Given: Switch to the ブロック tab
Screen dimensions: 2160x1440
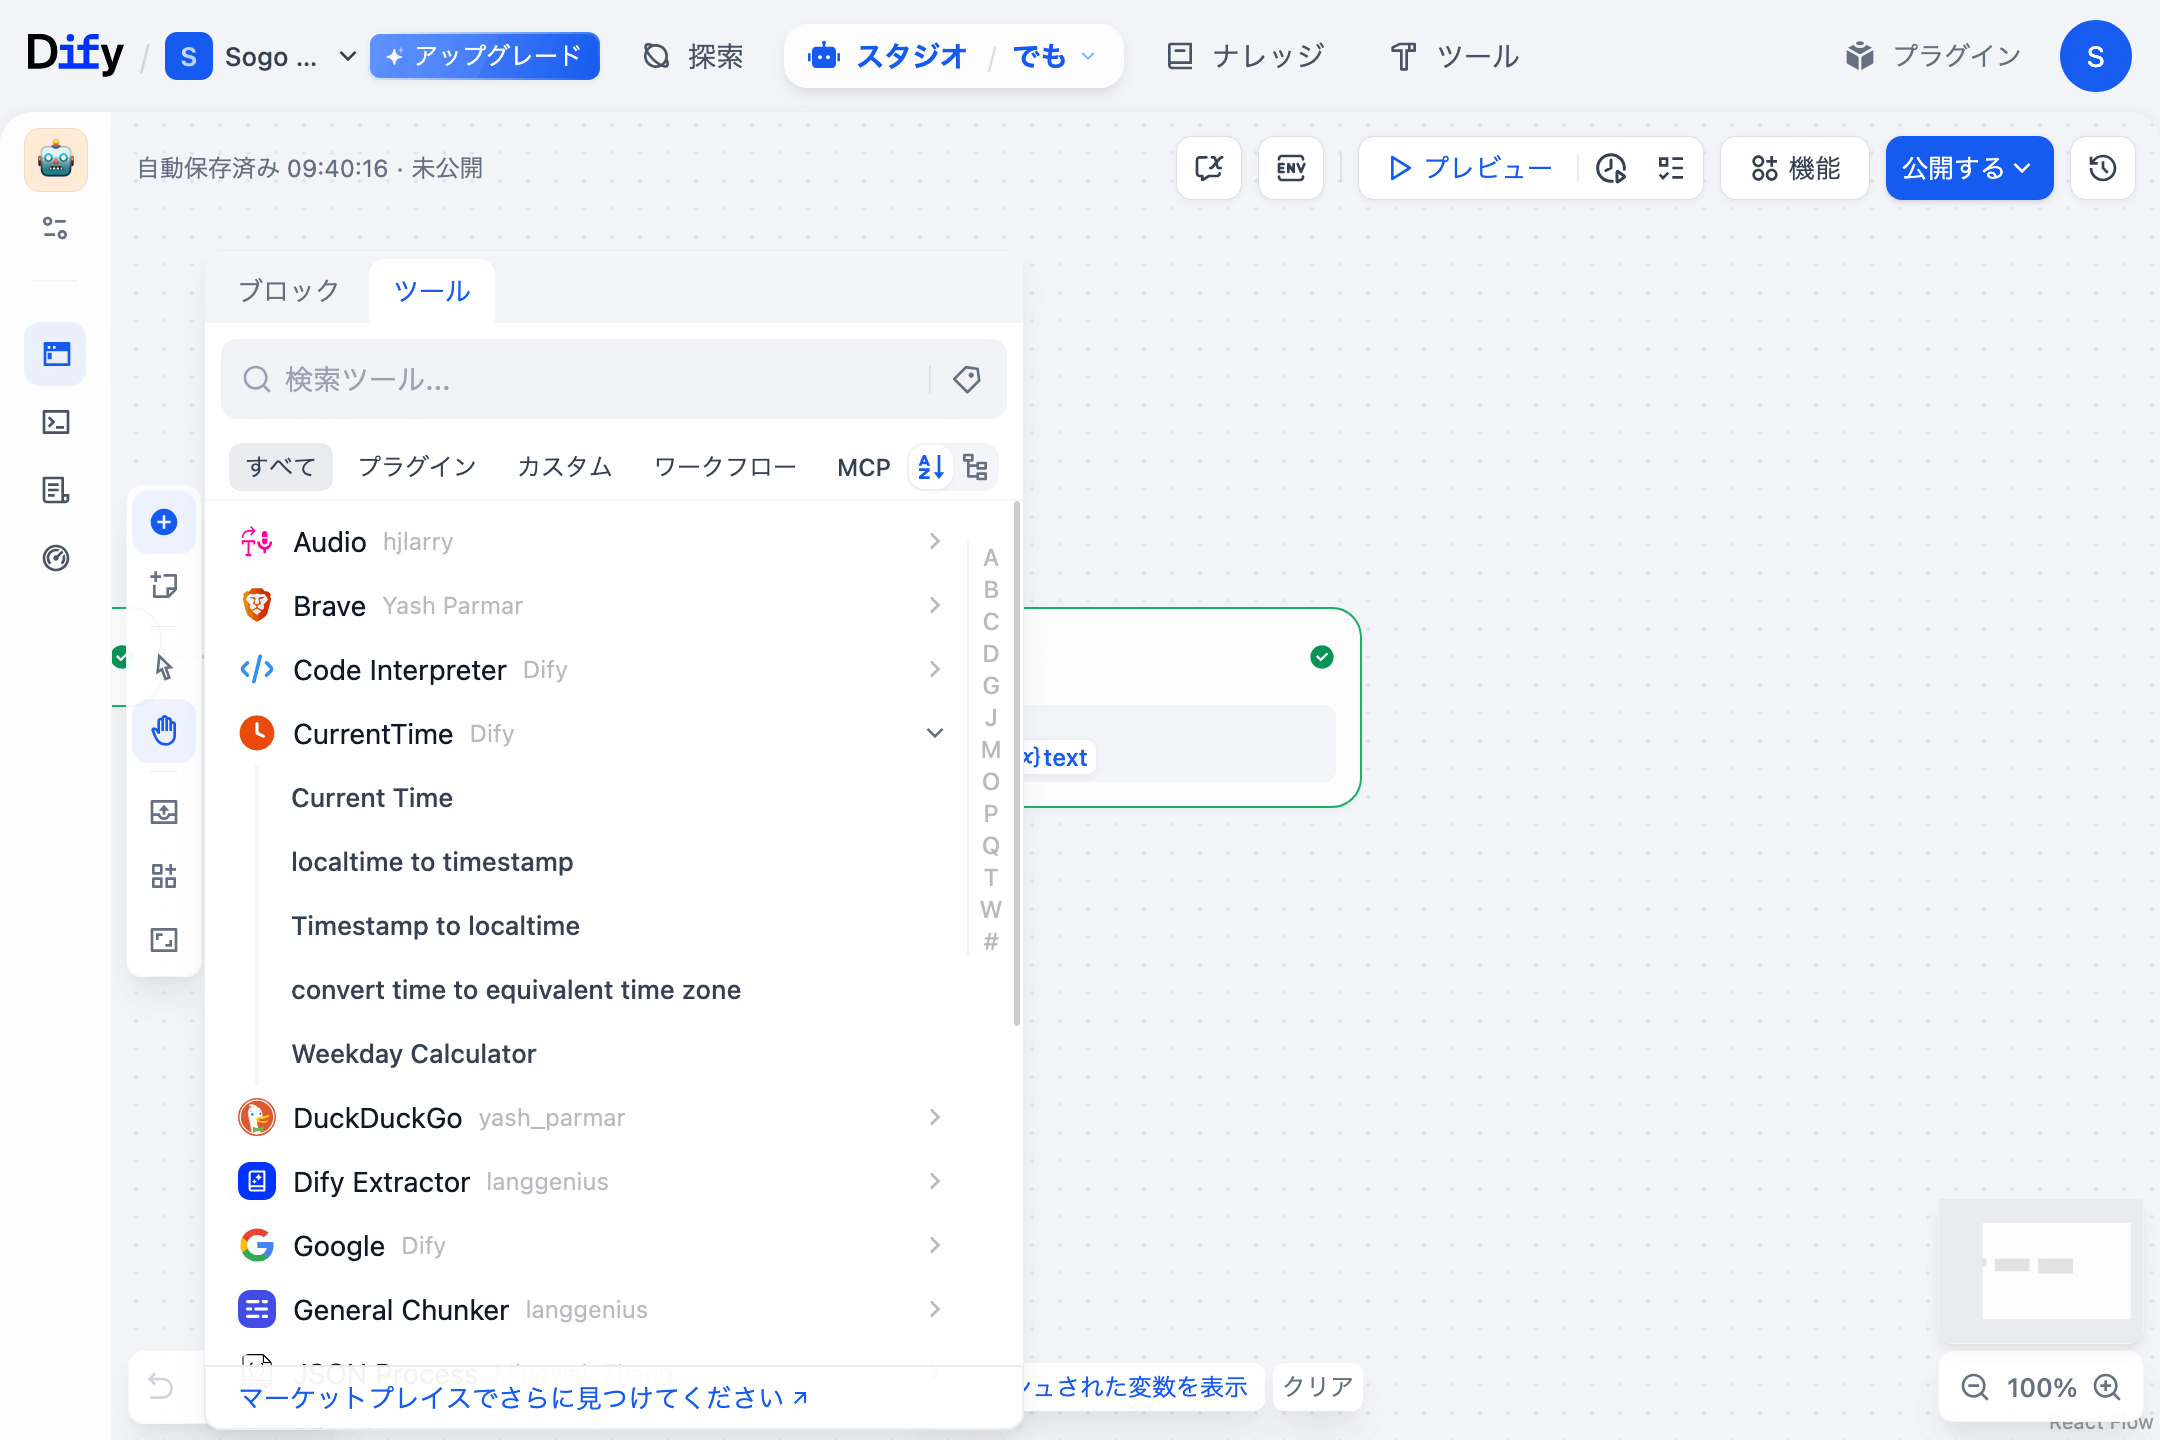Looking at the screenshot, I should coord(287,291).
